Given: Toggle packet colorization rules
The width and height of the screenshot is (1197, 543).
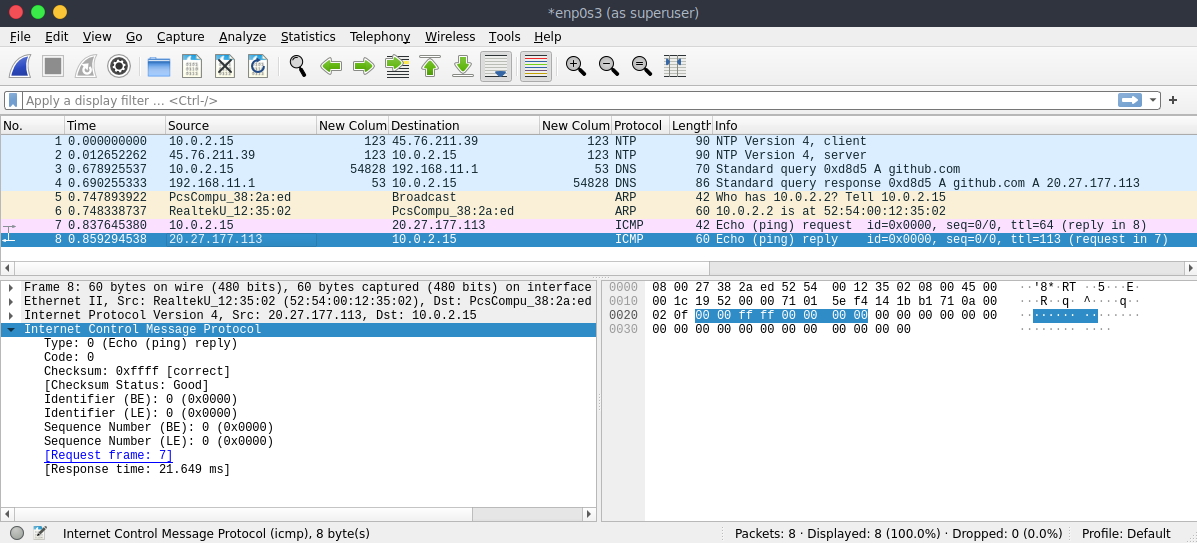Looking at the screenshot, I should (536, 66).
